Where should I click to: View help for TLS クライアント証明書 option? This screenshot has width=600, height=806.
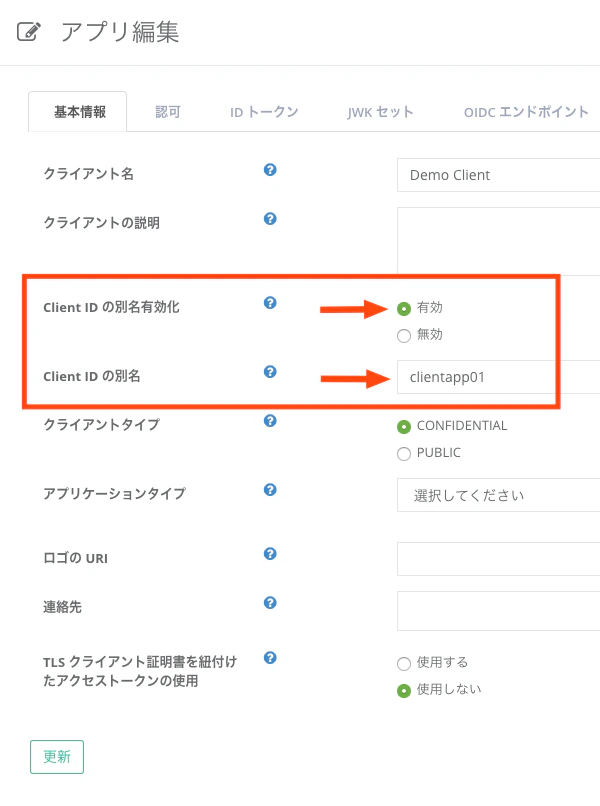coord(269,658)
